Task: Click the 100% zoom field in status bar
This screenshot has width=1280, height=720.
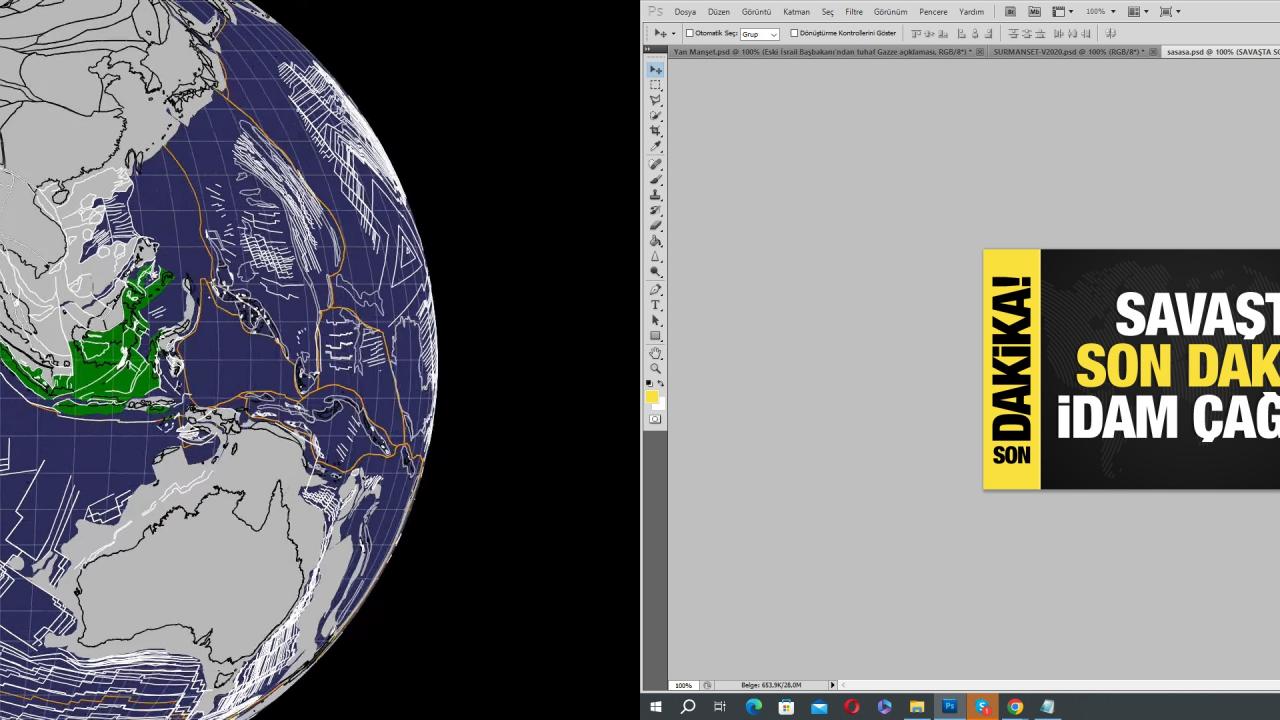Action: (683, 685)
